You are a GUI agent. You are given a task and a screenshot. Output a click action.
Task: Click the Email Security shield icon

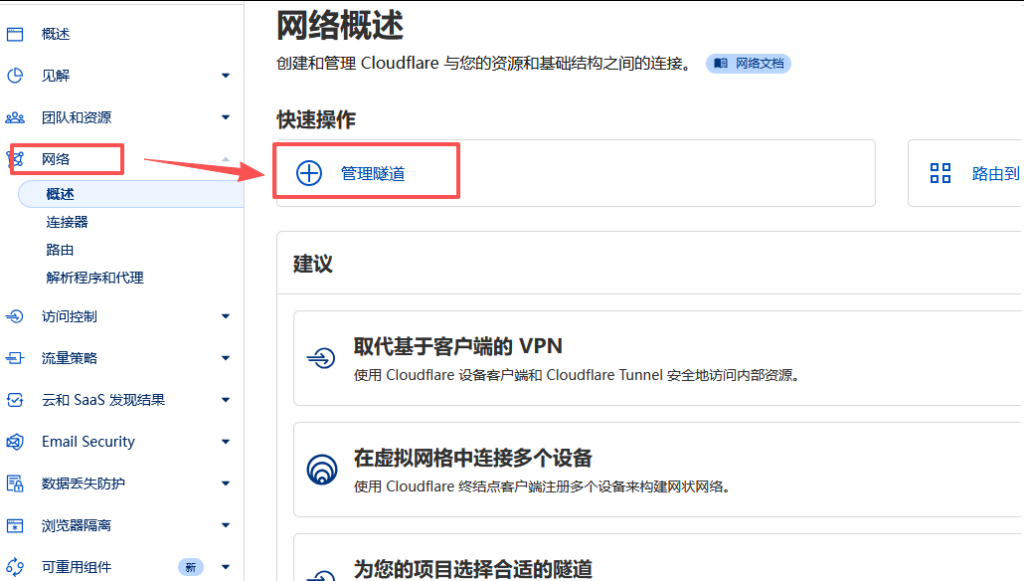tap(15, 441)
